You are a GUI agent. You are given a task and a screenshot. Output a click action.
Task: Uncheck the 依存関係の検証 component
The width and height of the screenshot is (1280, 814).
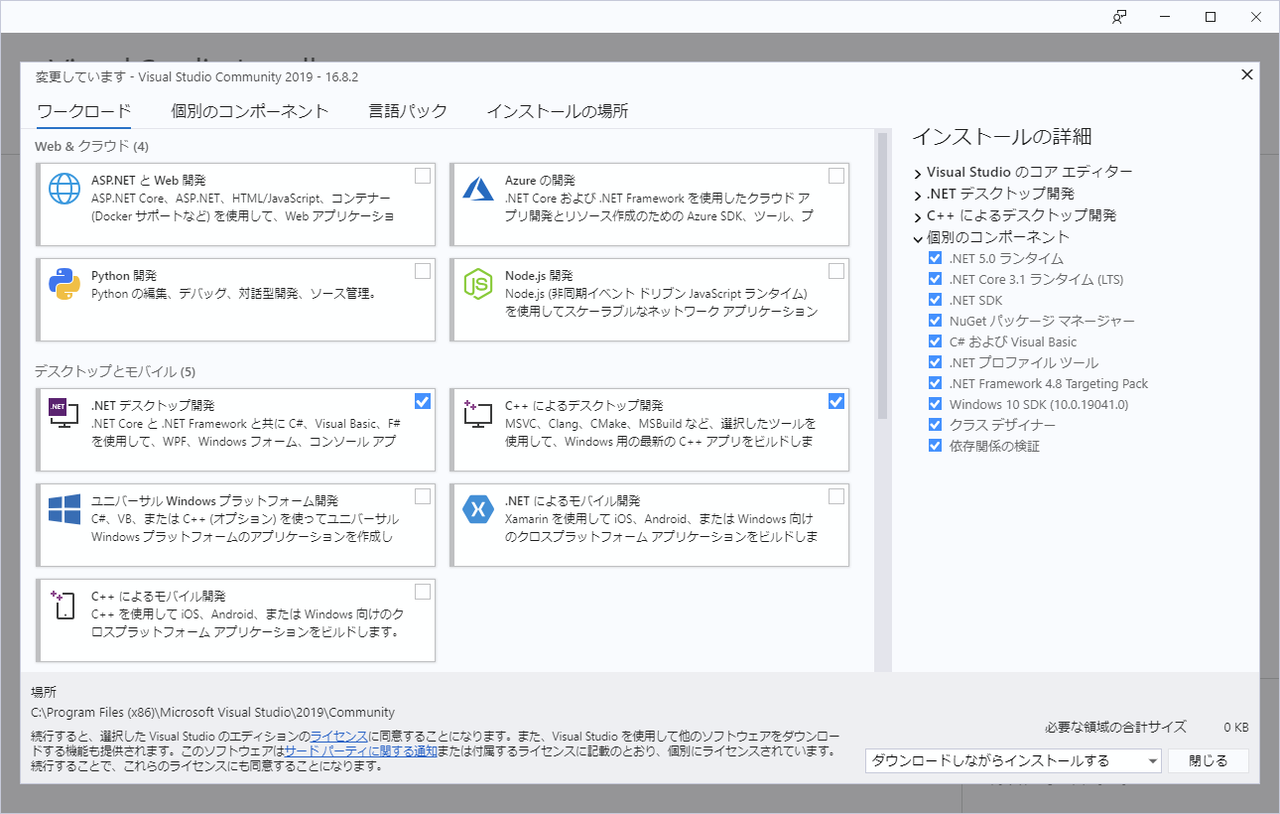[935, 446]
